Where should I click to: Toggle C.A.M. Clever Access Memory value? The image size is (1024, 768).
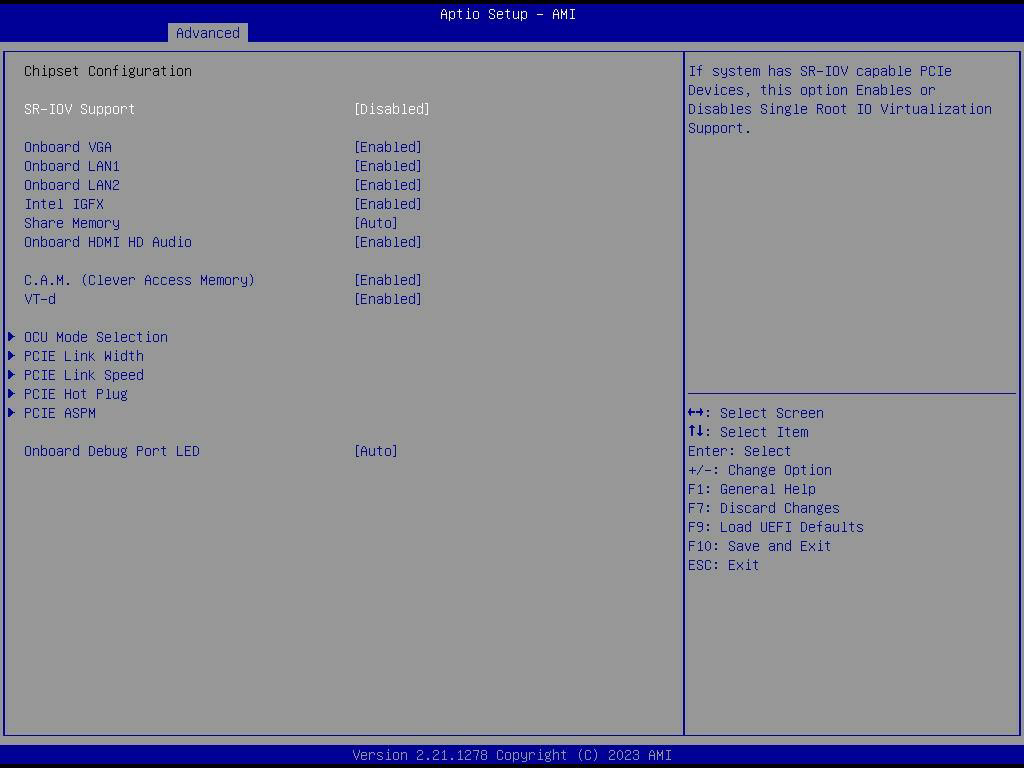tap(387, 280)
